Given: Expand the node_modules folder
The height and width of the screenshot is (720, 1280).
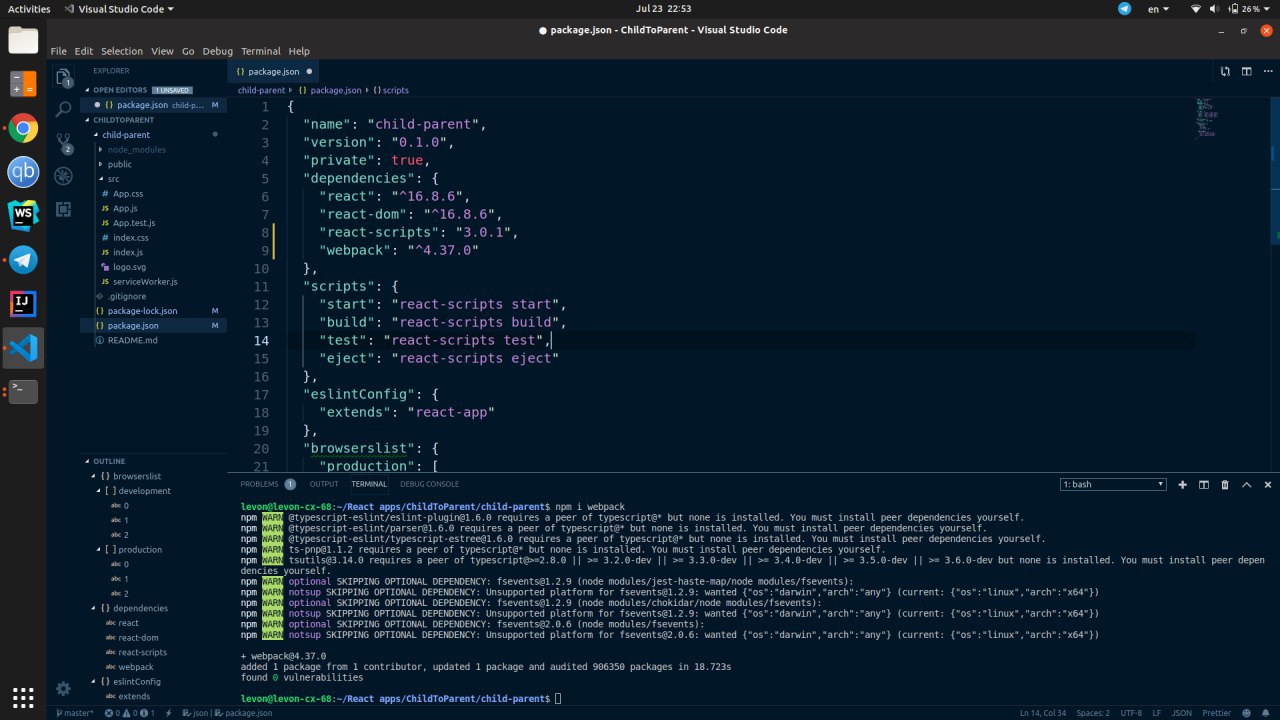Looking at the screenshot, I should tap(136, 149).
